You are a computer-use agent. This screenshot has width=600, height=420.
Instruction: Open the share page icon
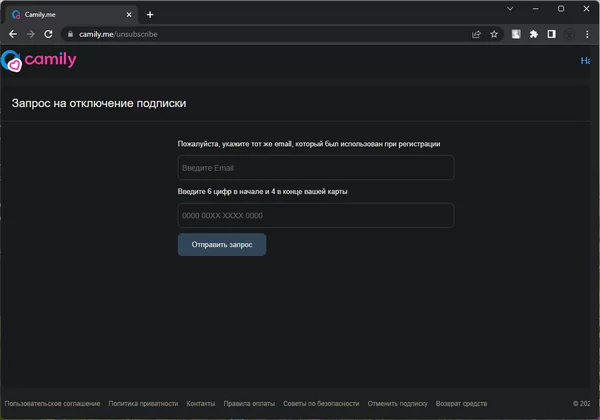[x=476, y=33]
